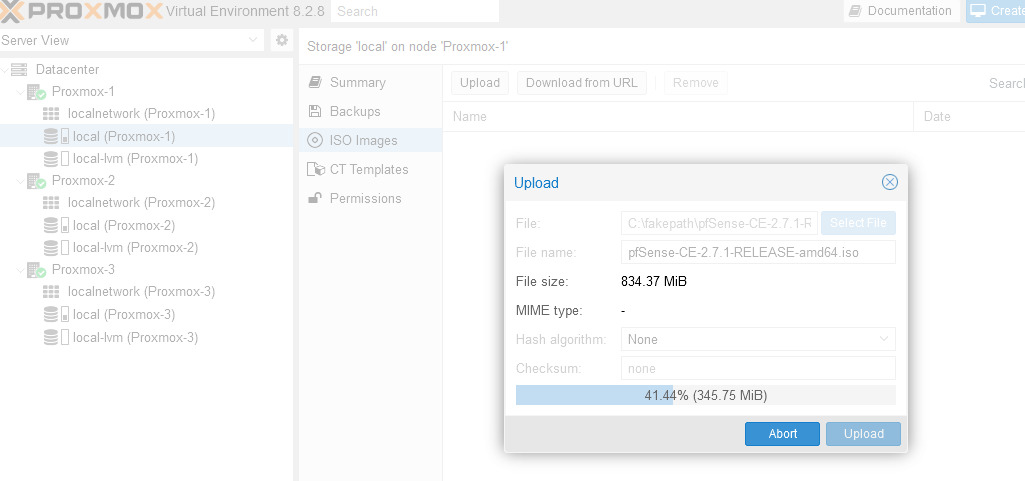Image resolution: width=1025 pixels, height=481 pixels.
Task: Click the tree settings gear icon
Action: point(282,40)
